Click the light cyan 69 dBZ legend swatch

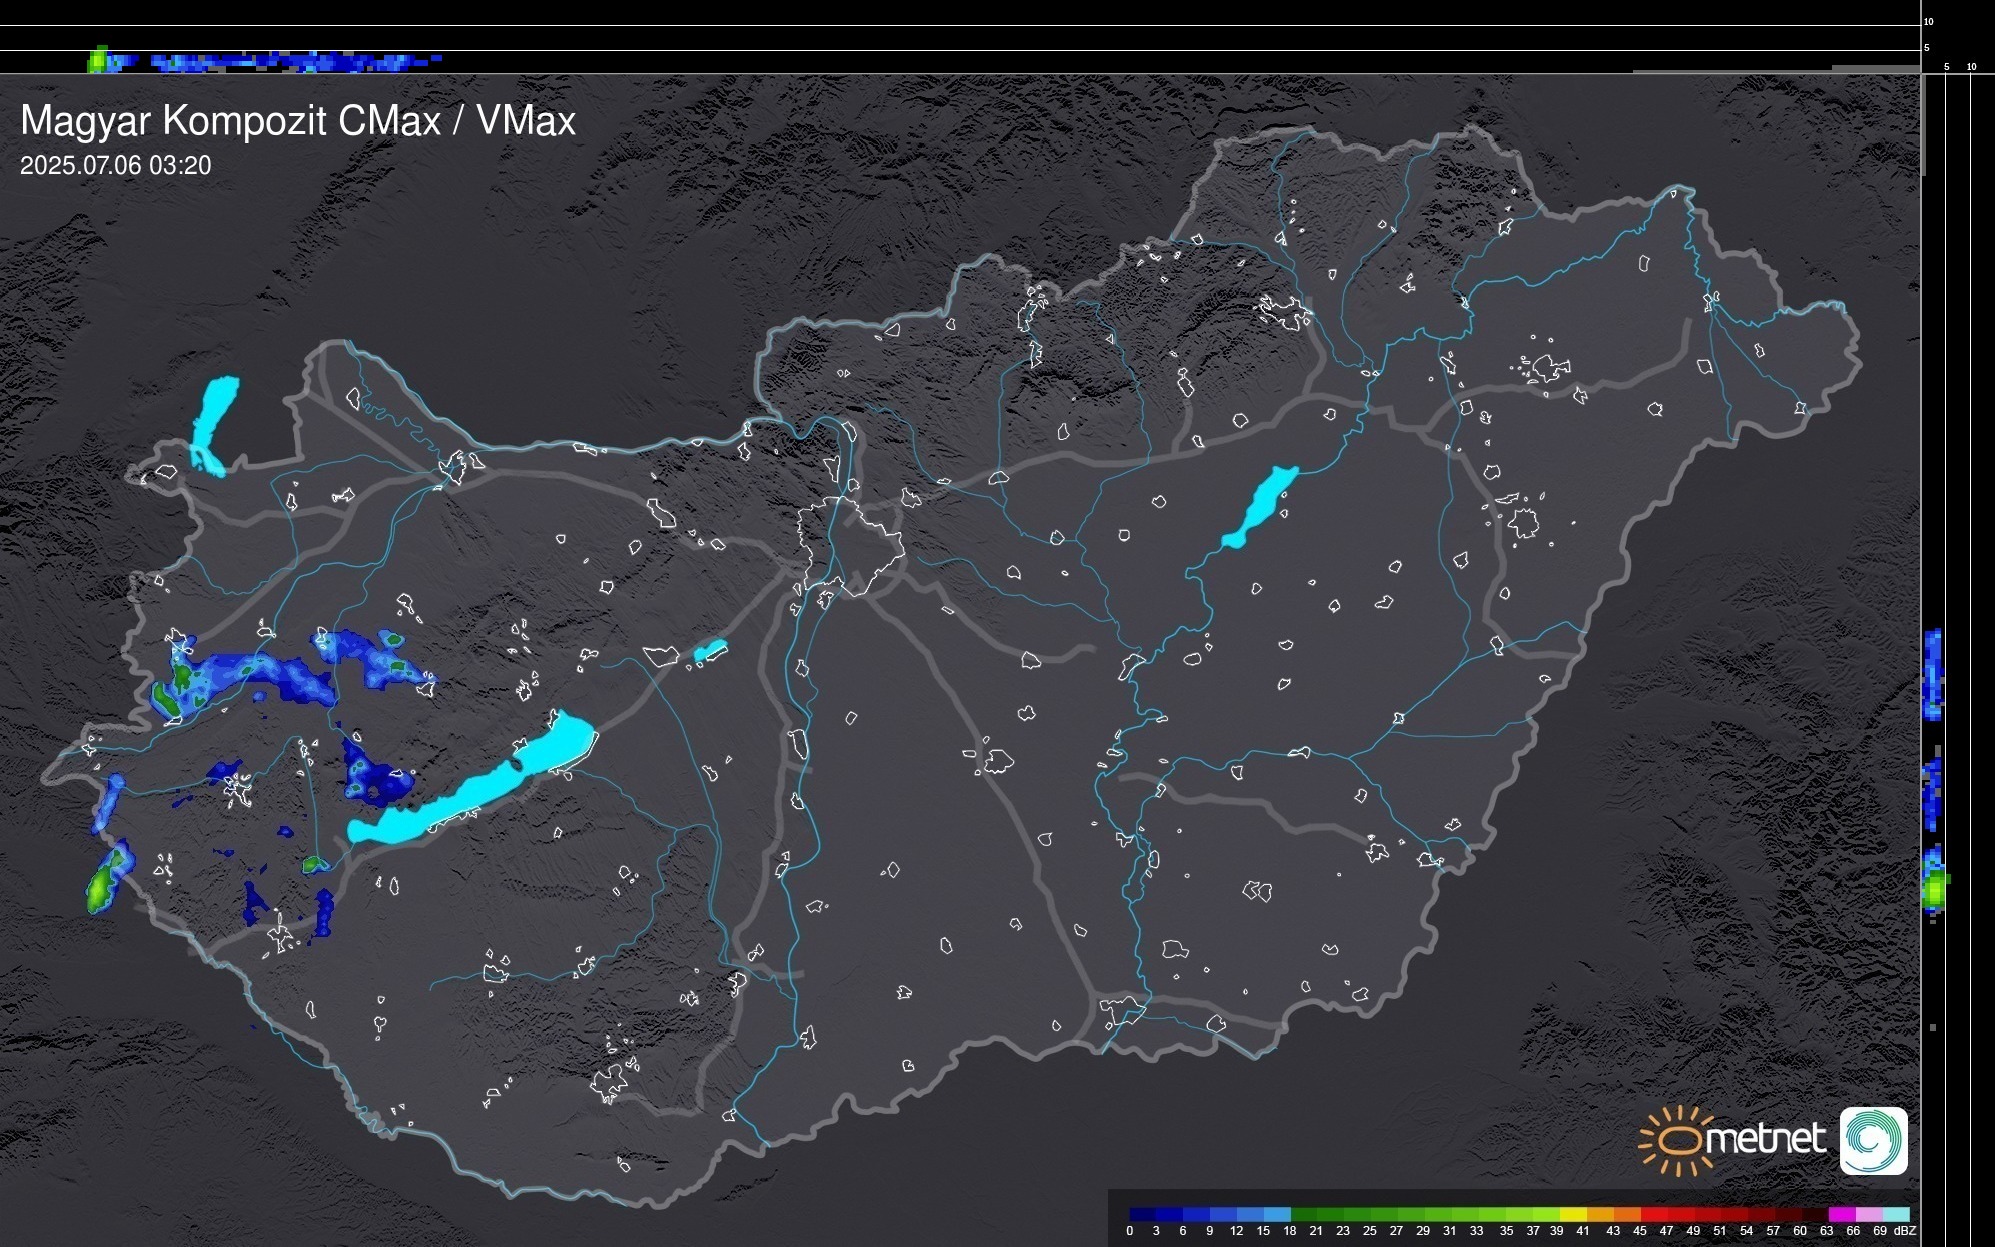point(1895,1214)
